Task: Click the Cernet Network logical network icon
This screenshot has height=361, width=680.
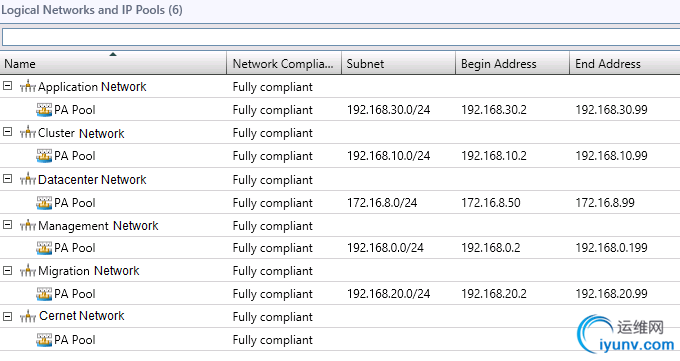Action: (28, 316)
